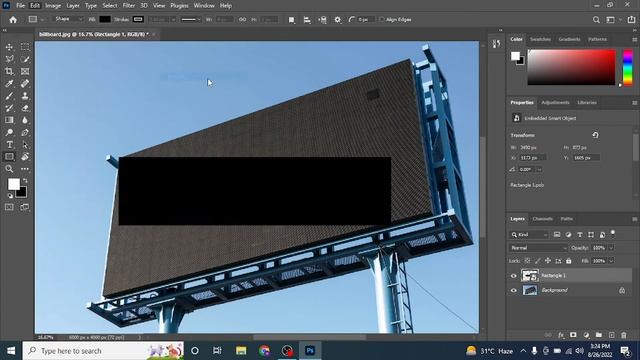Image resolution: width=640 pixels, height=360 pixels.
Task: Switch to the Adjustments tab
Action: 555,102
